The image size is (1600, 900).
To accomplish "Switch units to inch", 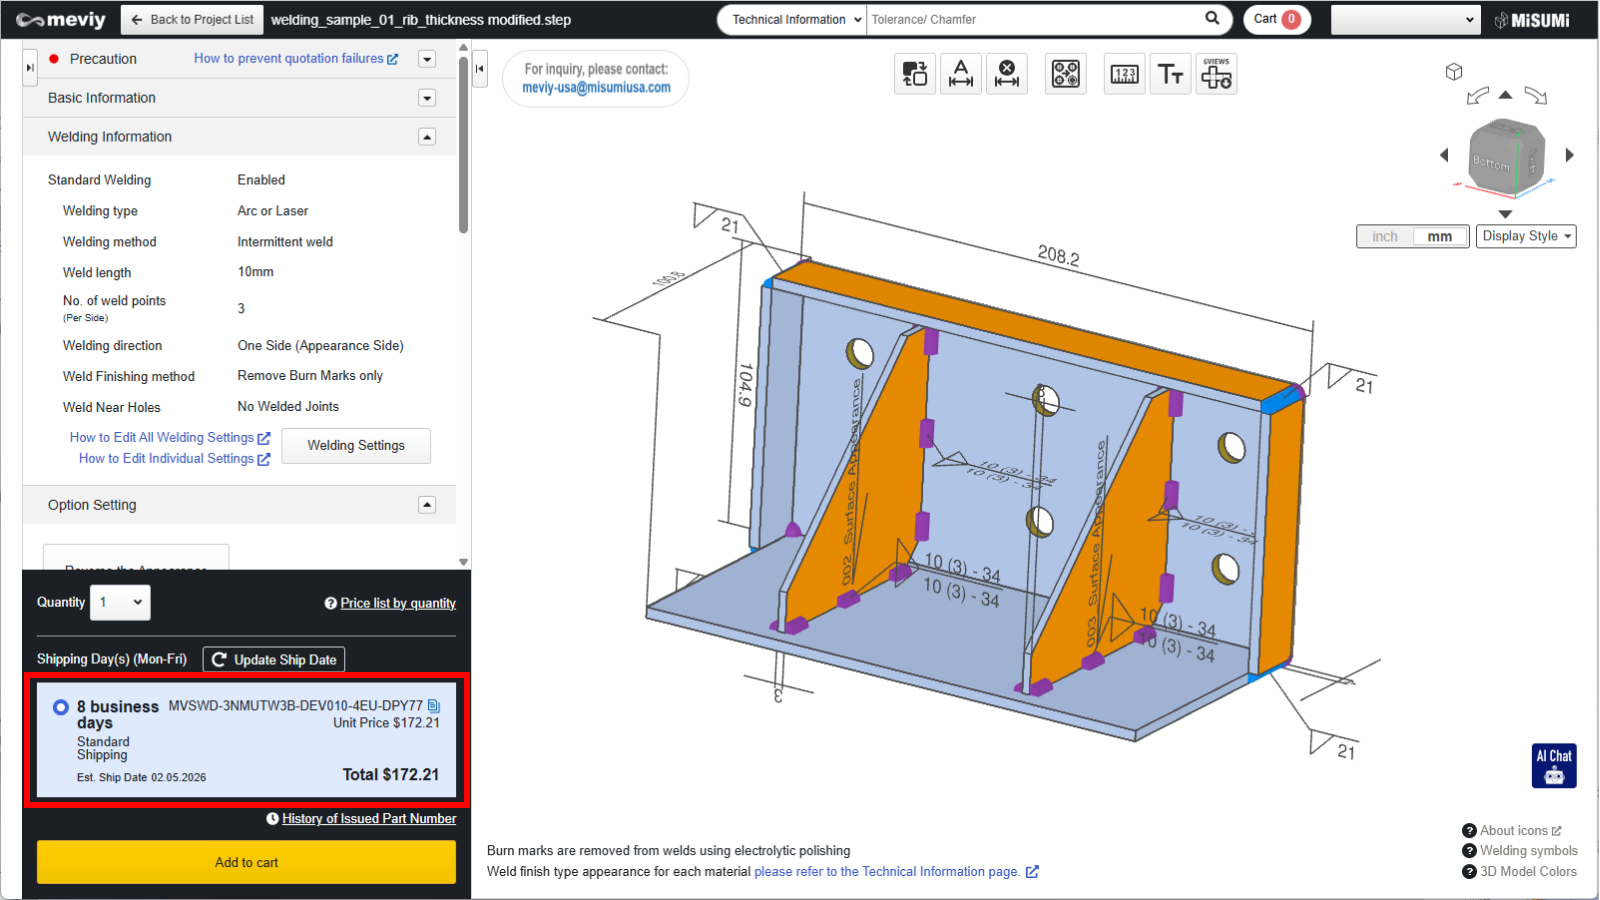I will [x=1385, y=237].
